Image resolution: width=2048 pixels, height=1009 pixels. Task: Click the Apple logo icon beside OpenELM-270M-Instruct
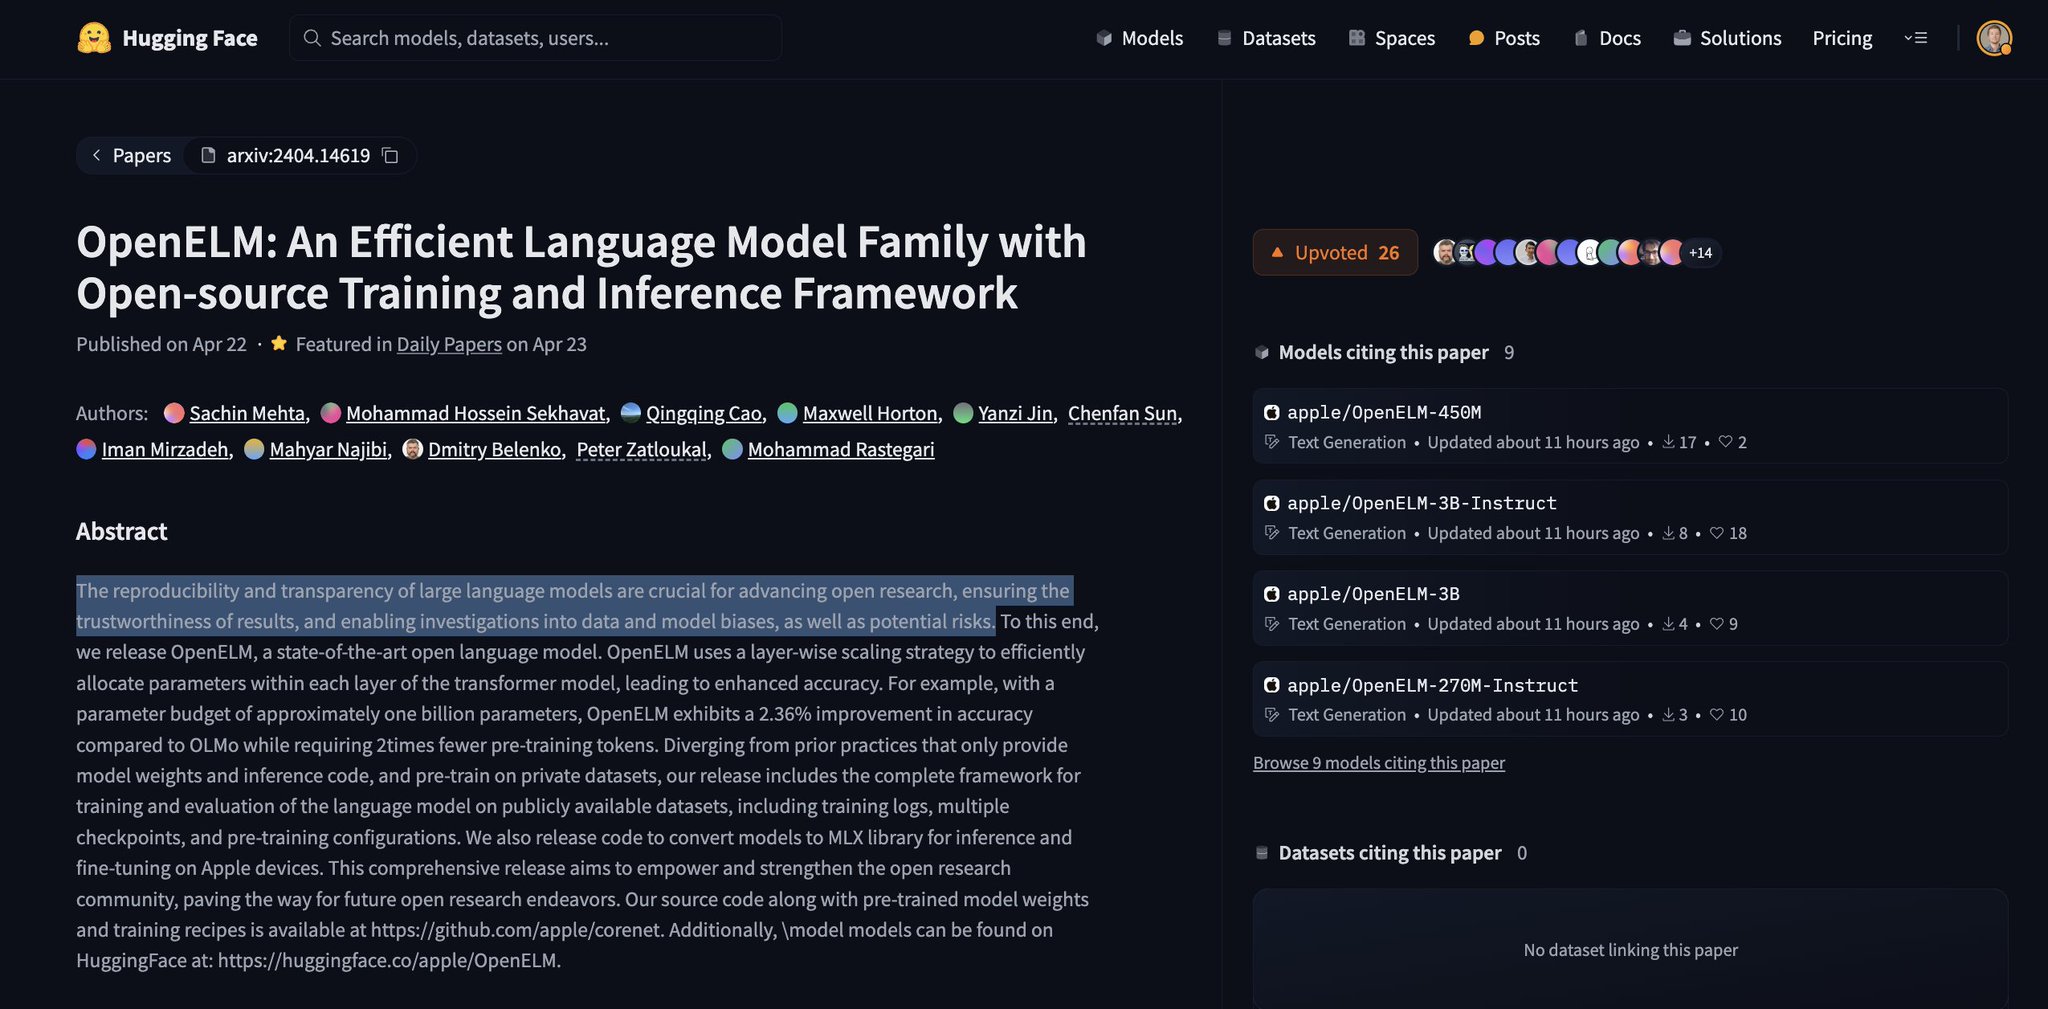click(x=1271, y=685)
